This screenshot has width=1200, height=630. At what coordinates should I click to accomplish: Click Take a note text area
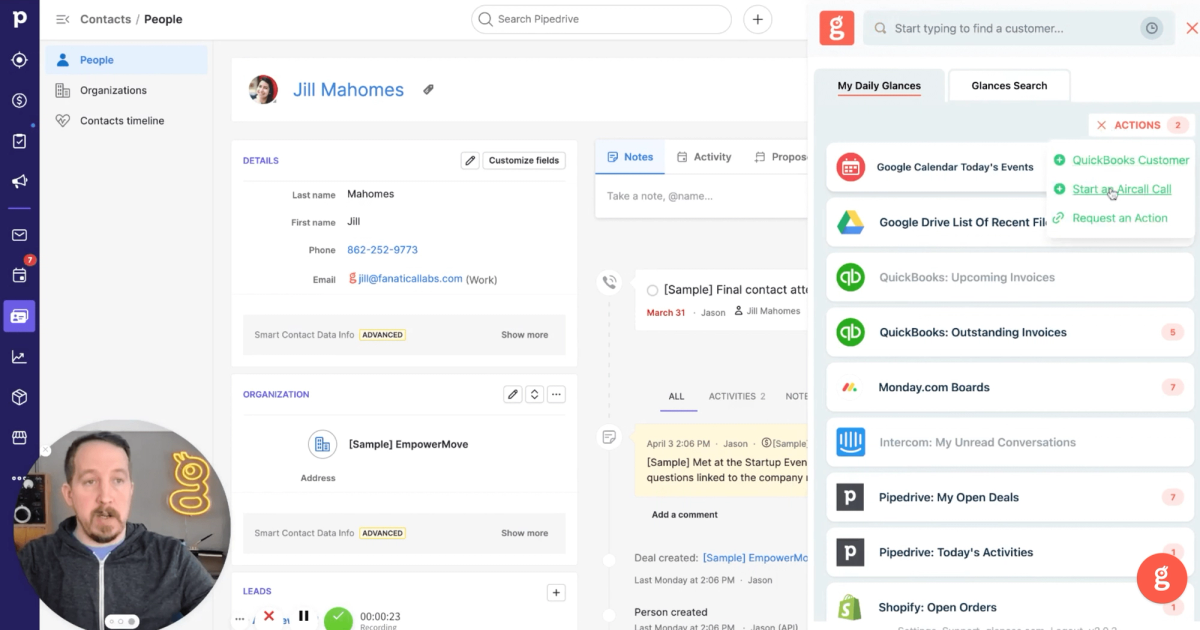[x=700, y=196]
